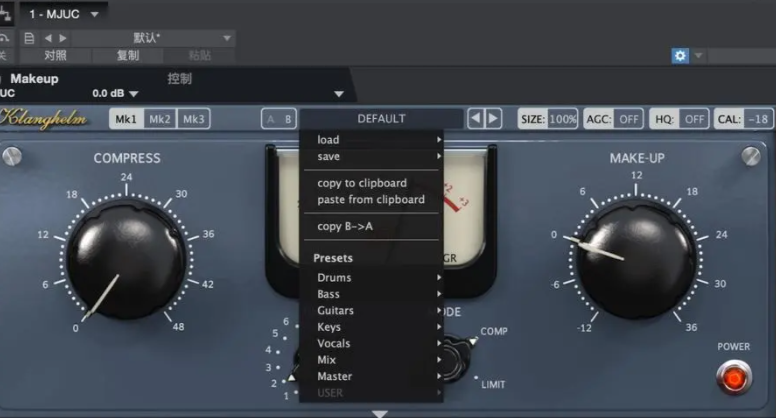The height and width of the screenshot is (418, 776).
Task: Click the host previous preset triangle
Action: pos(48,38)
